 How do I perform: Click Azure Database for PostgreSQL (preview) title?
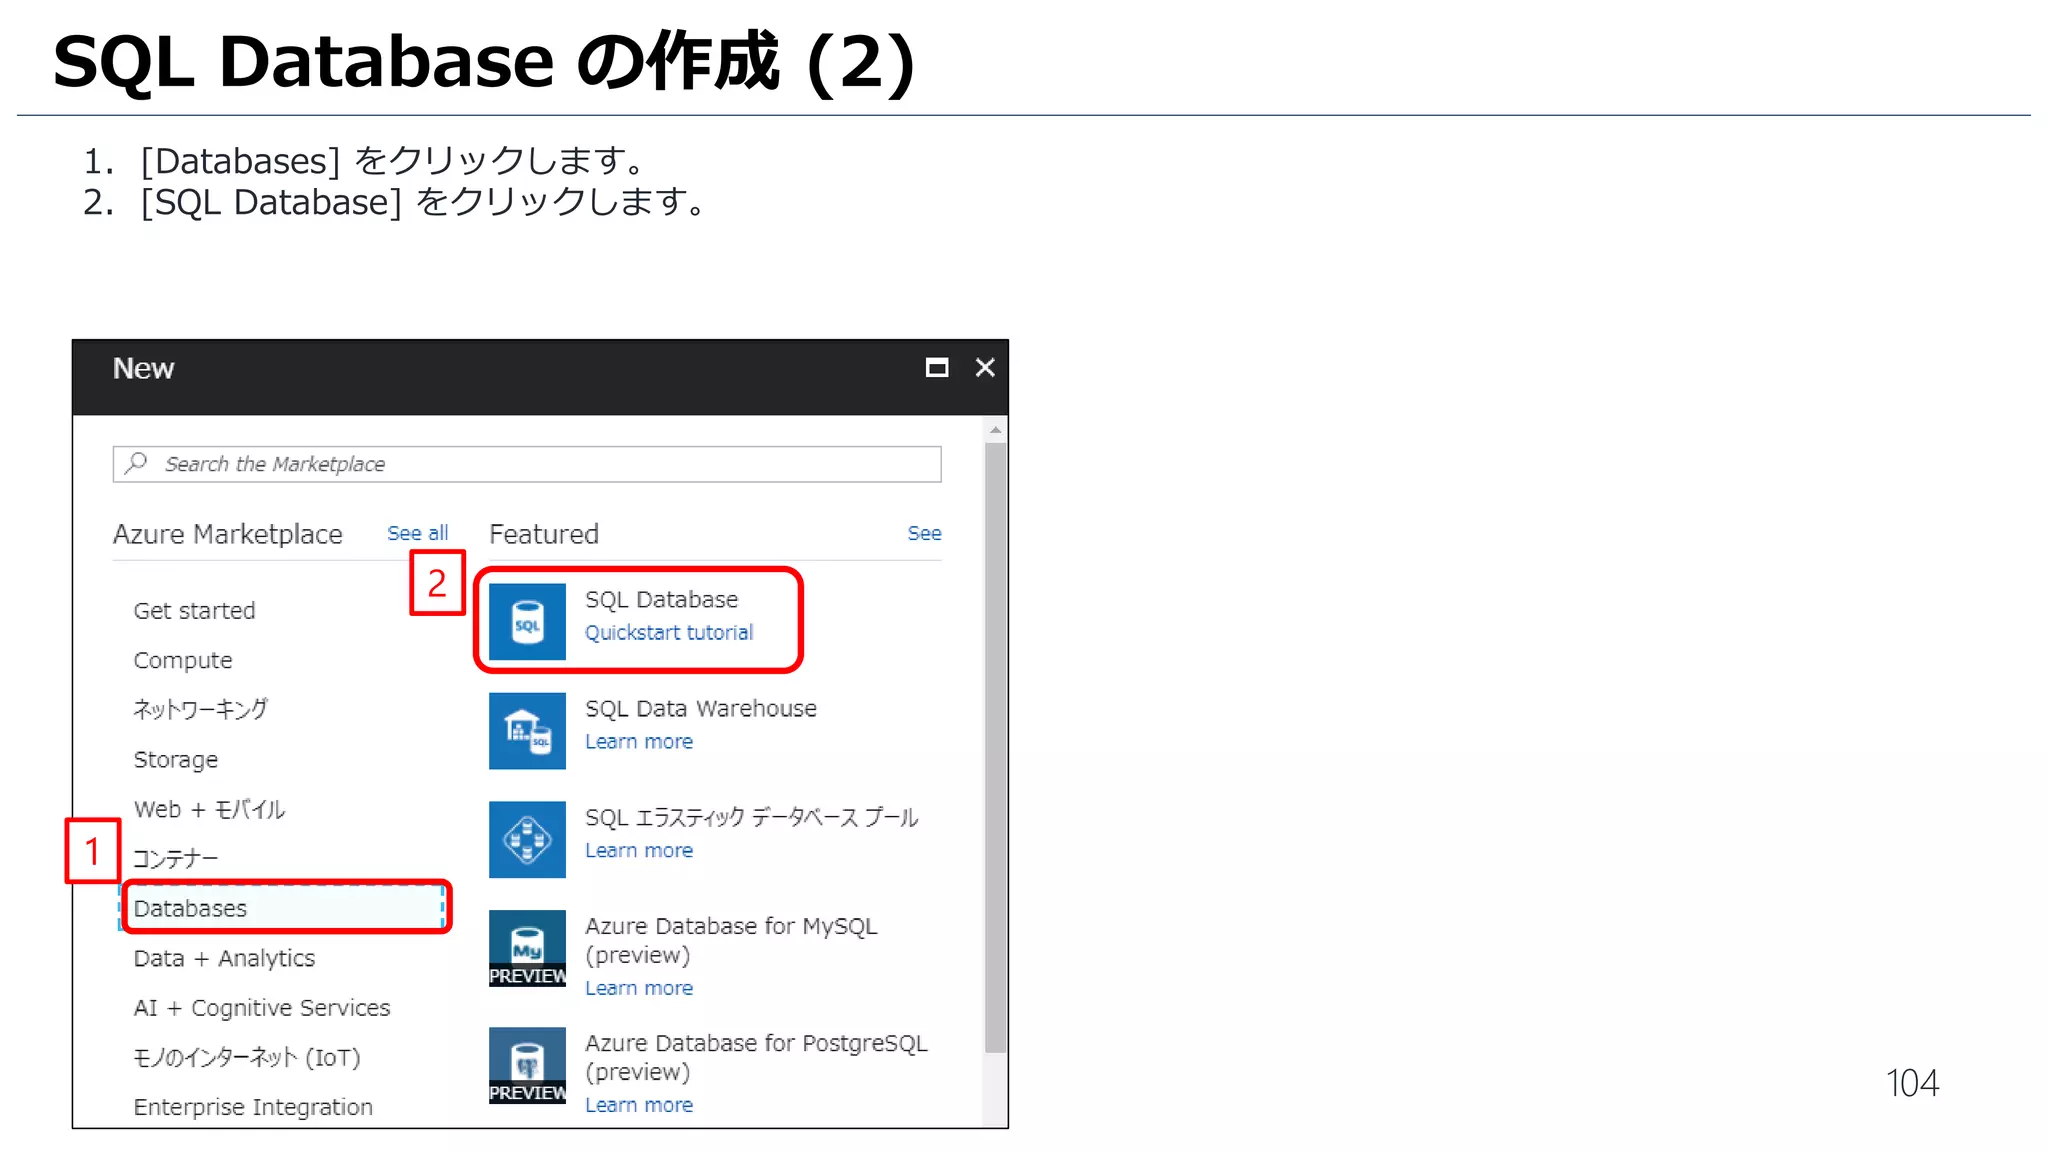[x=756, y=1057]
